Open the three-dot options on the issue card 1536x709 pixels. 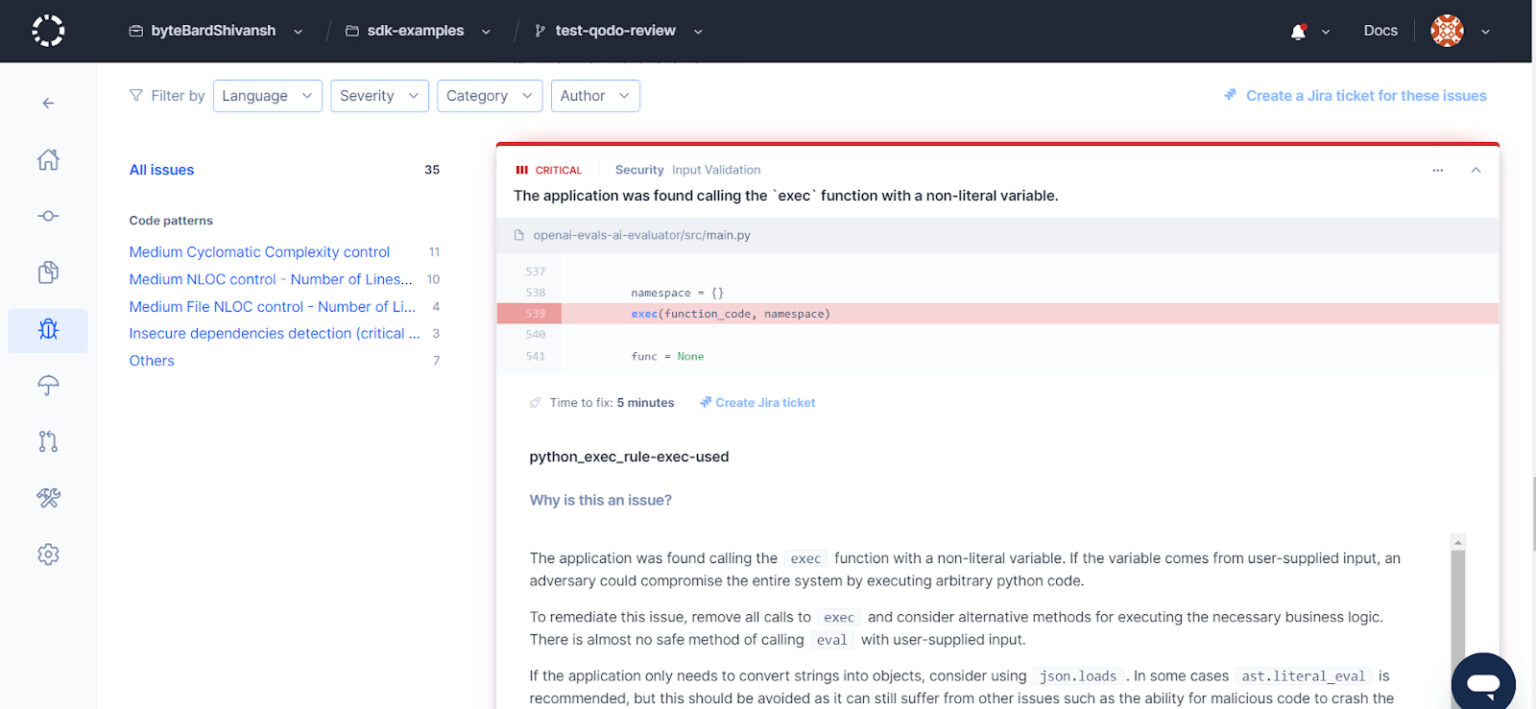(1437, 170)
